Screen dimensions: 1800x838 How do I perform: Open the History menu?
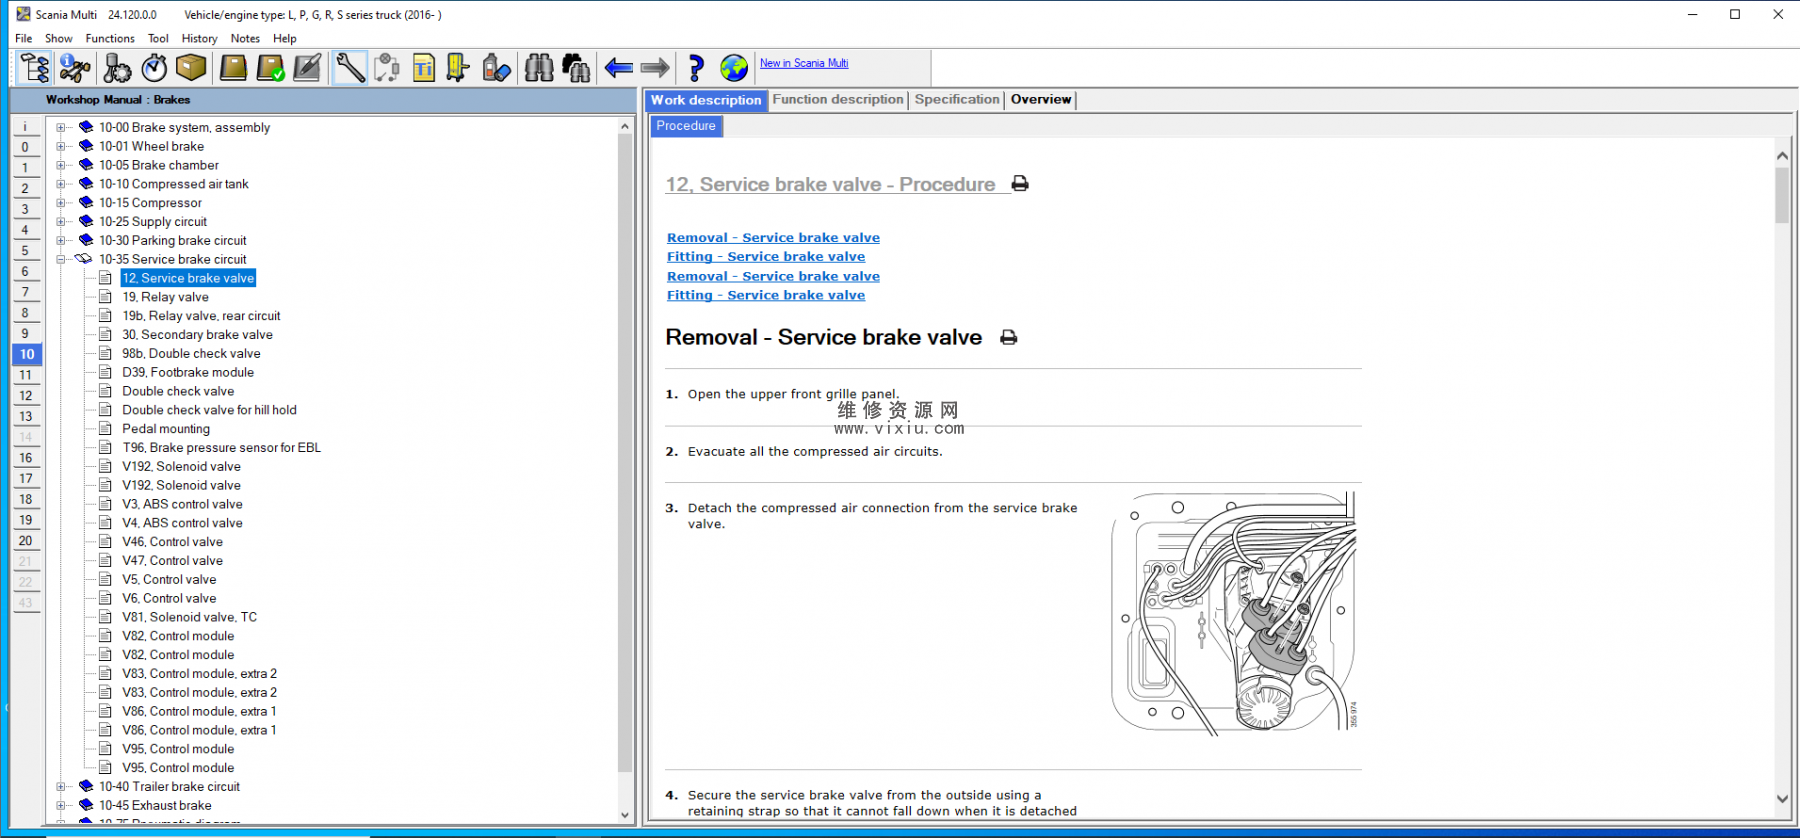click(200, 38)
